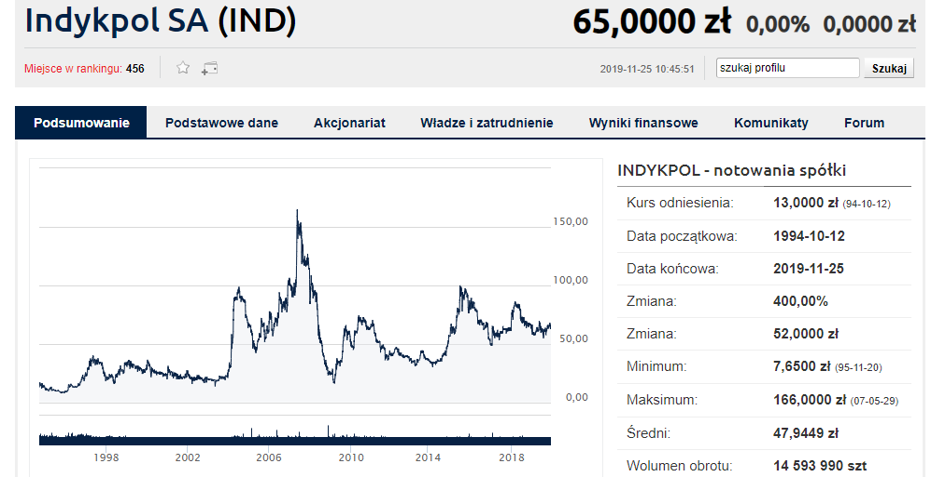The width and height of the screenshot is (945, 477).
Task: Click the 50,00 price axis label
Action: (x=573, y=339)
